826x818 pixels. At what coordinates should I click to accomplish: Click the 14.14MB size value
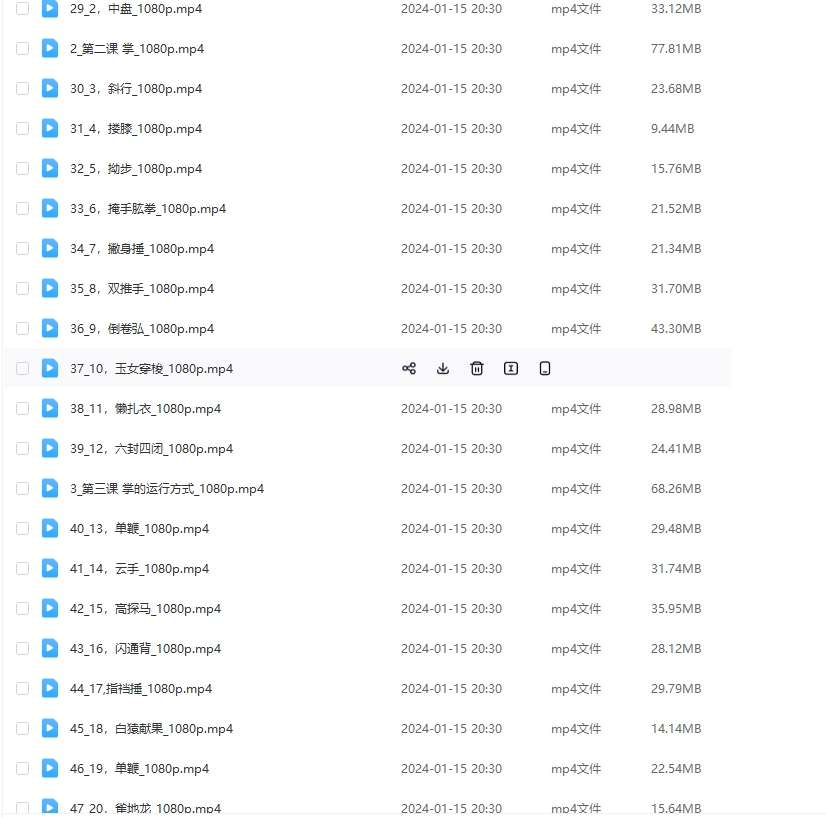(676, 730)
